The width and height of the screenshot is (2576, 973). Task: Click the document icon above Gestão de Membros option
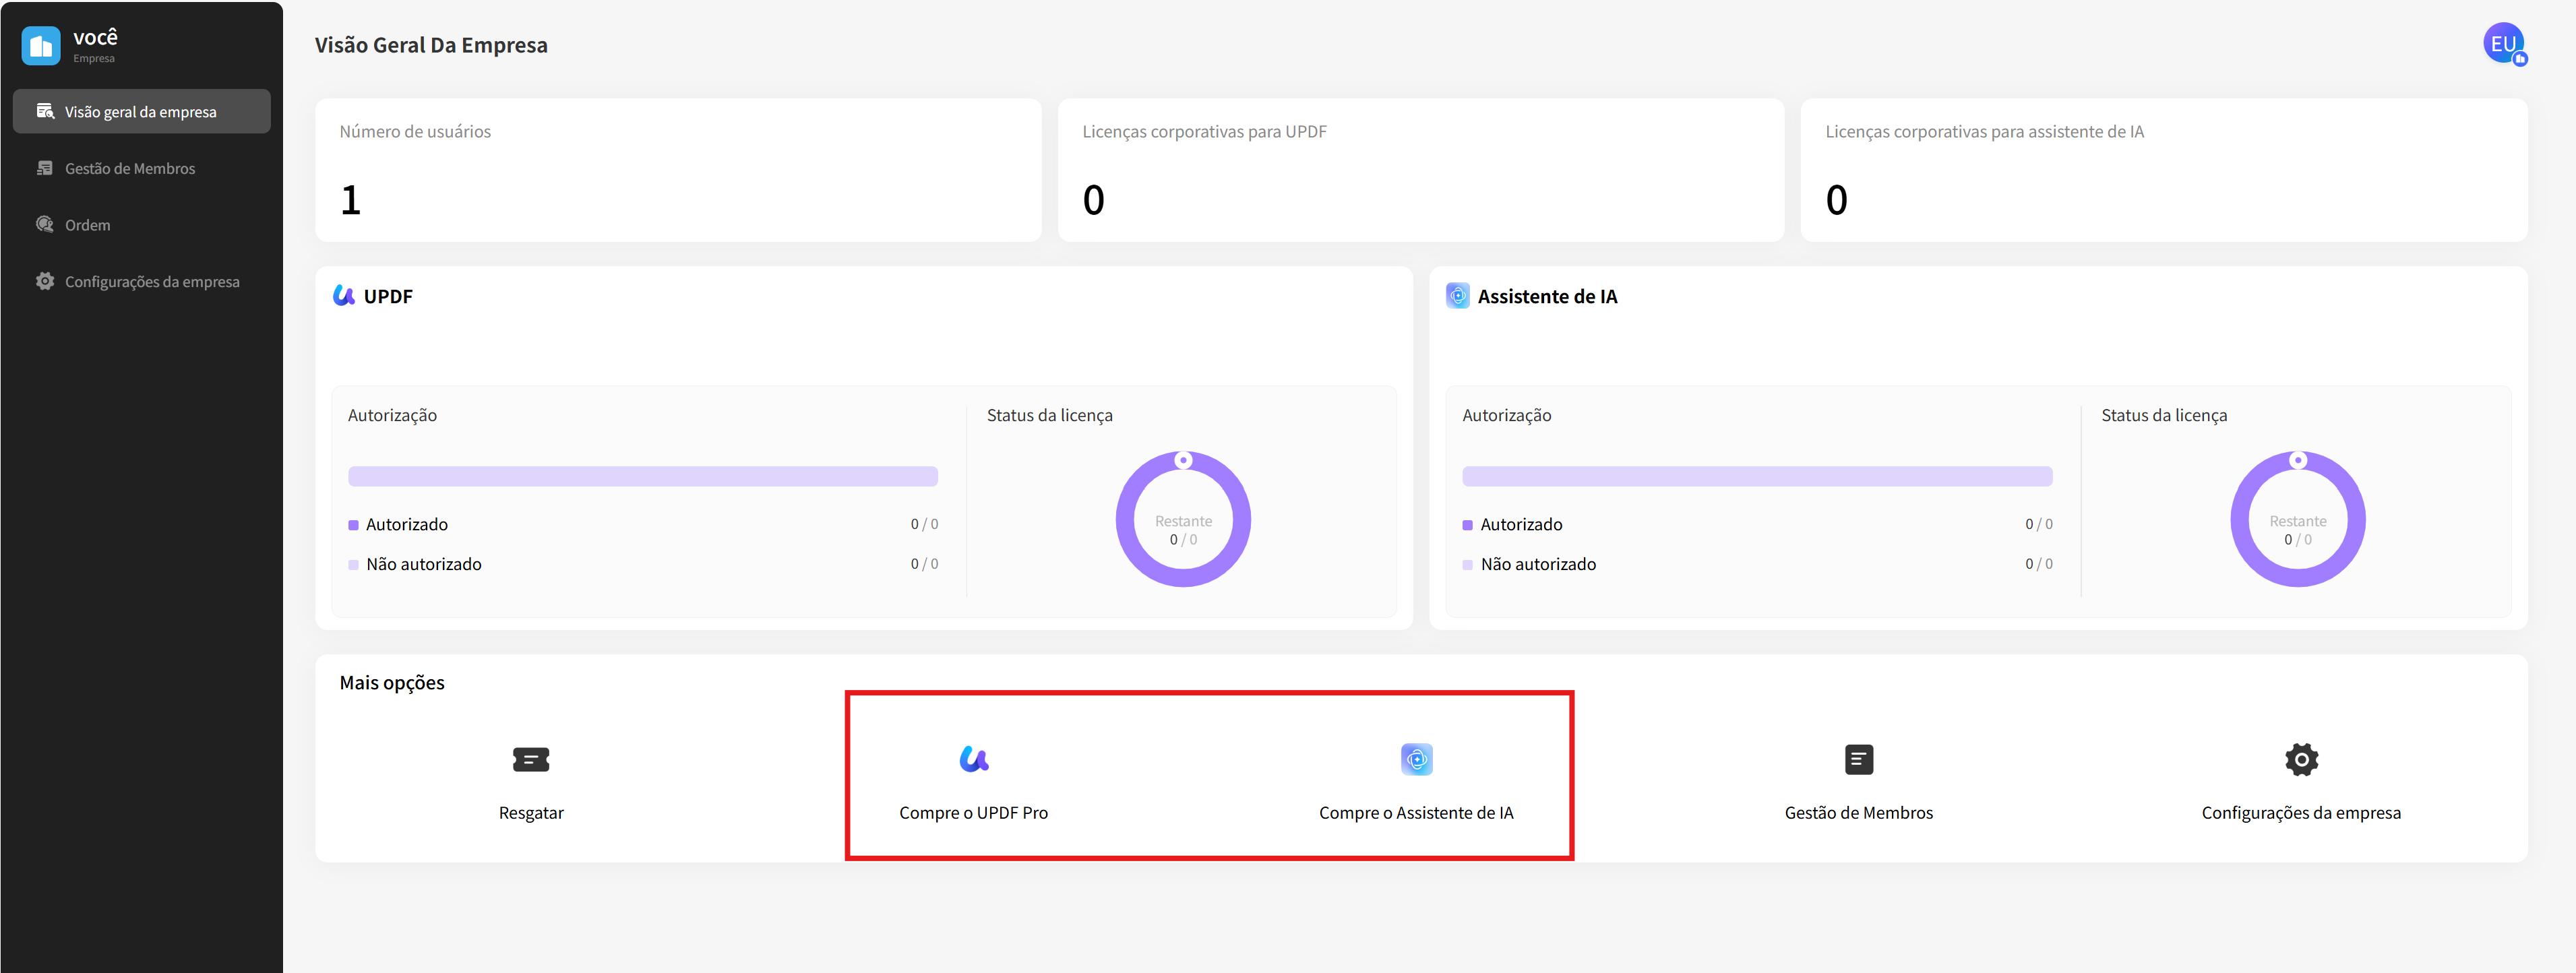click(x=1859, y=759)
